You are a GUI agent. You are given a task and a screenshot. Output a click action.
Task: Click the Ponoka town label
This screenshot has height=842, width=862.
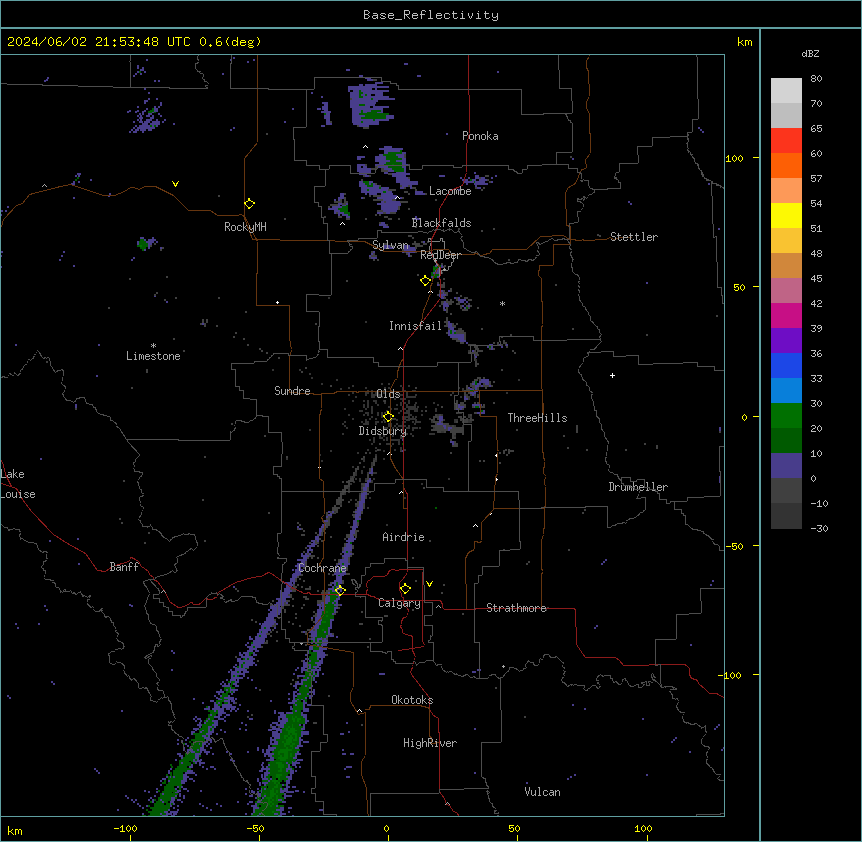coord(480,136)
